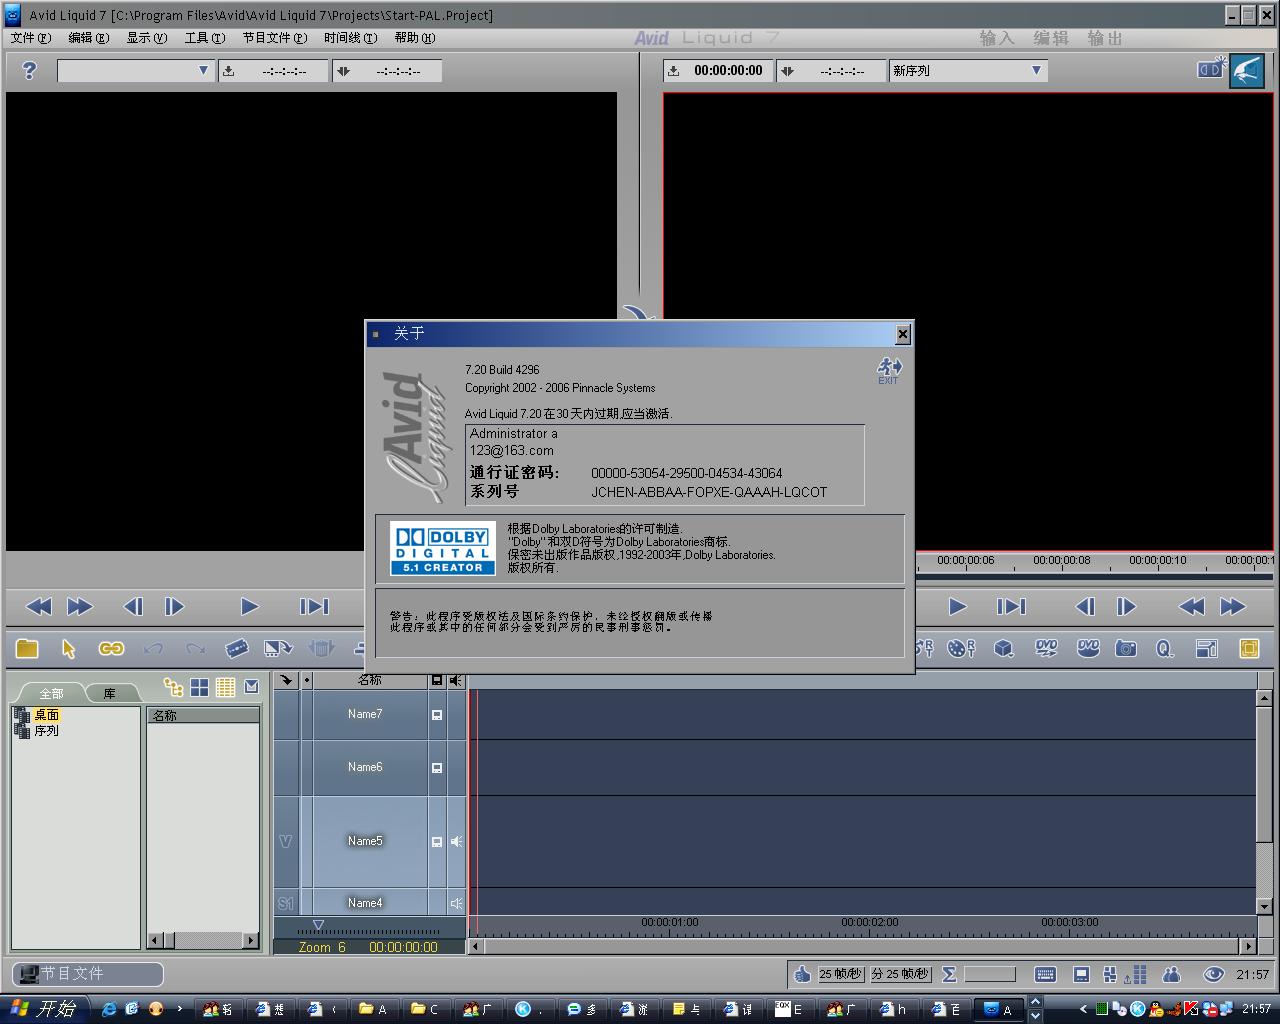Click the film insert arrow icon

click(x=278, y=649)
